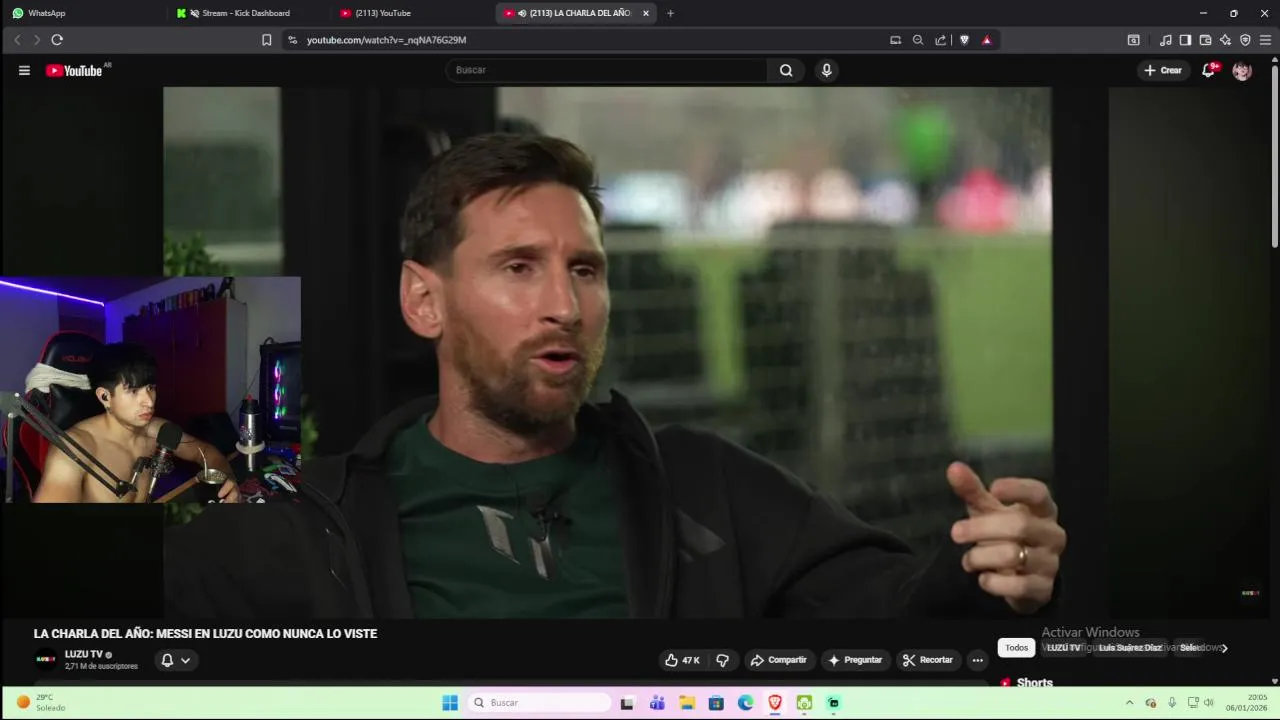Click the address bar URL
The image size is (1280, 720).
coord(386,40)
